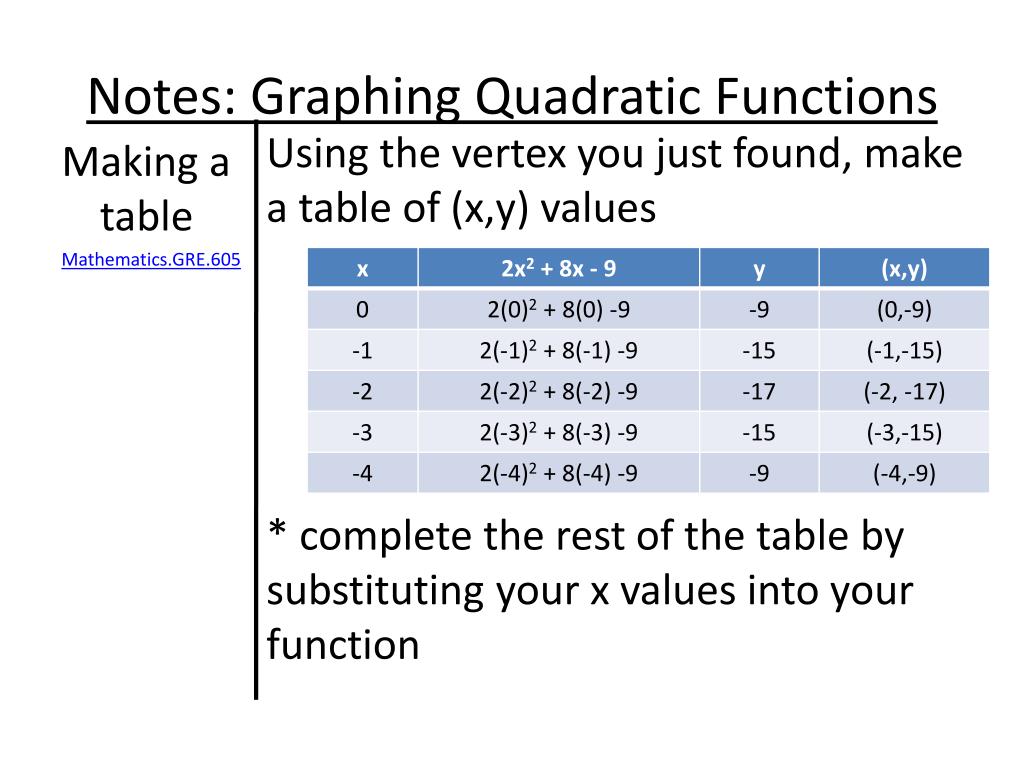Select the (-4,-9) coordinate cell
Image resolution: width=1024 pixels, height=768 pixels.
coord(903,473)
